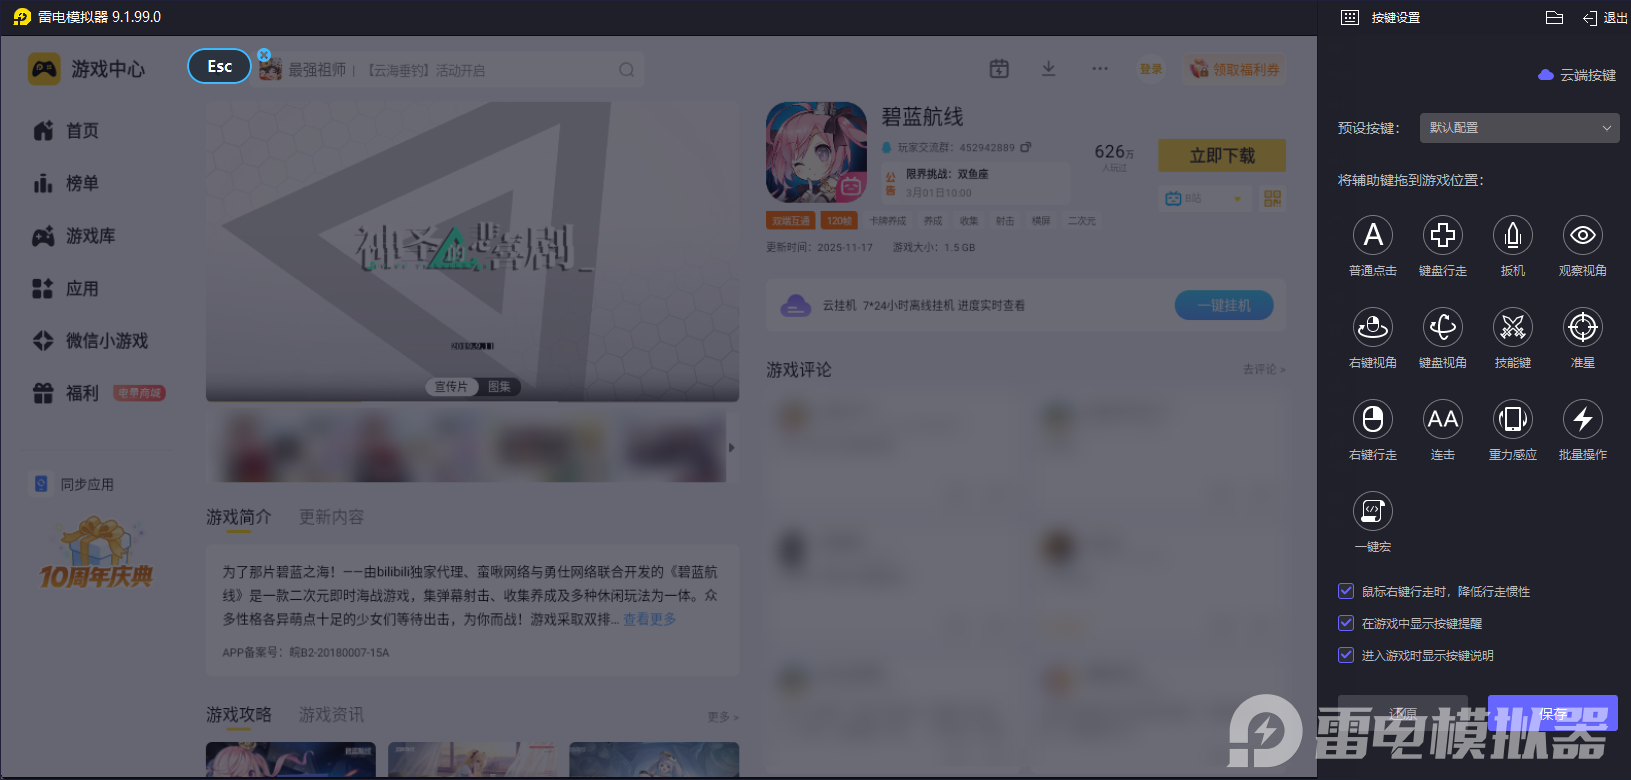This screenshot has width=1631, height=780.
Task: Switch to the 游戏简介 tab
Action: pyautogui.click(x=238, y=517)
